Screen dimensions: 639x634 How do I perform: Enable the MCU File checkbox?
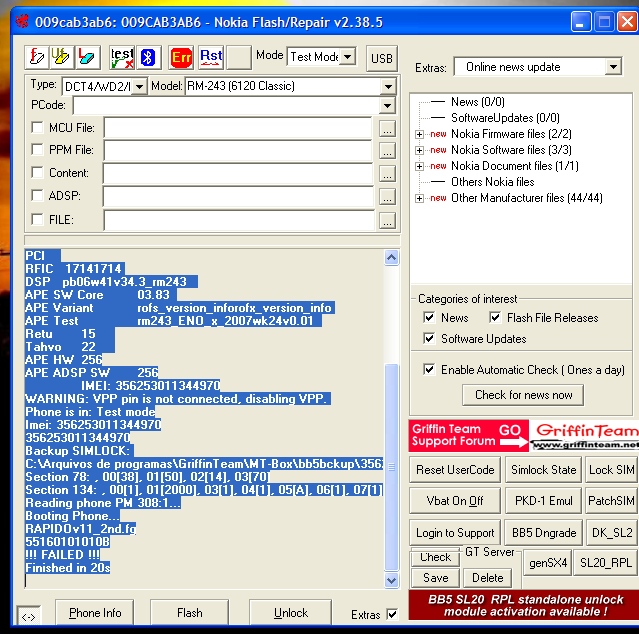[x=37, y=128]
